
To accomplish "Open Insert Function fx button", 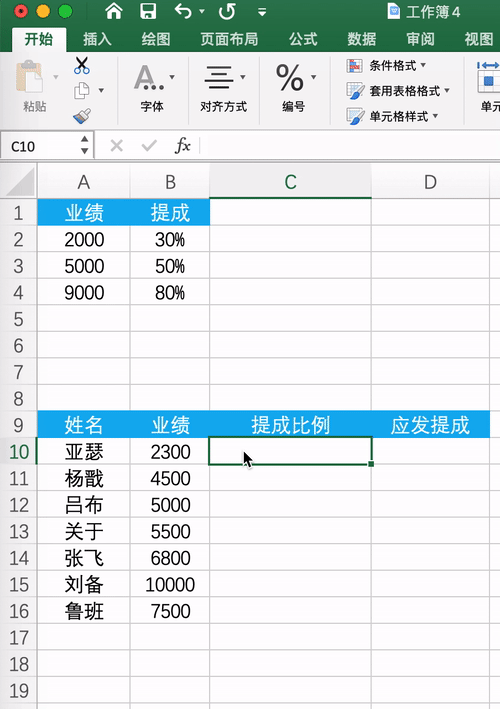I will (x=183, y=146).
